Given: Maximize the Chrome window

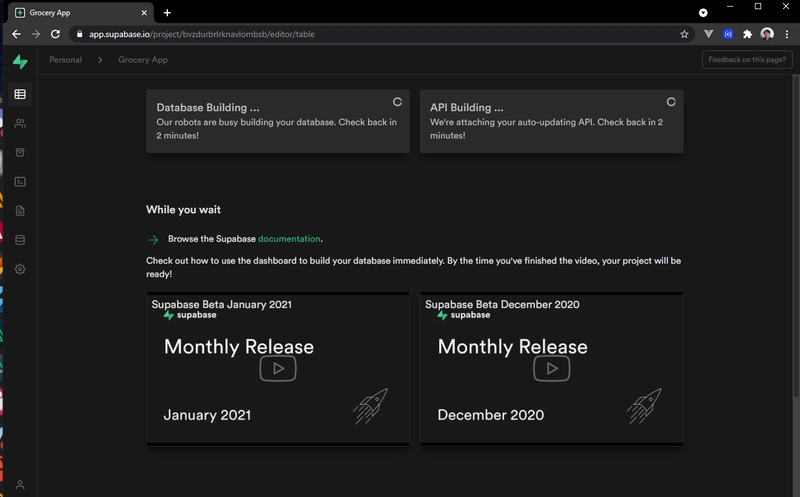Looking at the screenshot, I should 758,7.
